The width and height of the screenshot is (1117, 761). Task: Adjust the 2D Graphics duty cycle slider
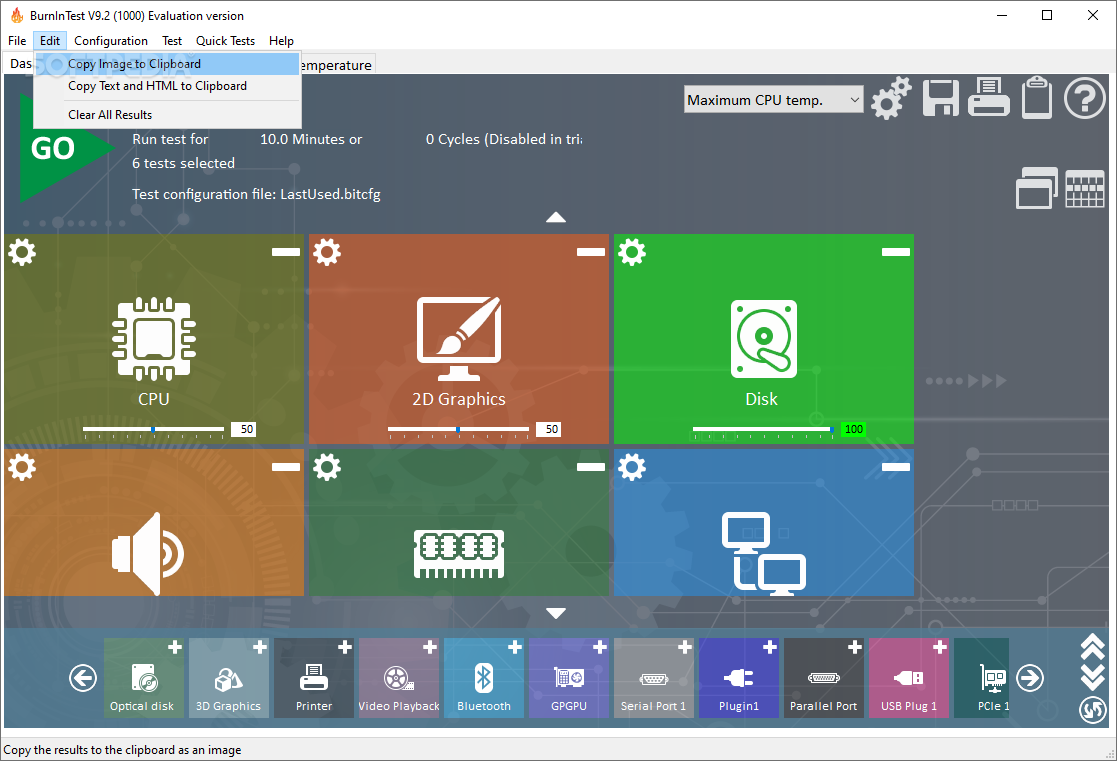[458, 430]
